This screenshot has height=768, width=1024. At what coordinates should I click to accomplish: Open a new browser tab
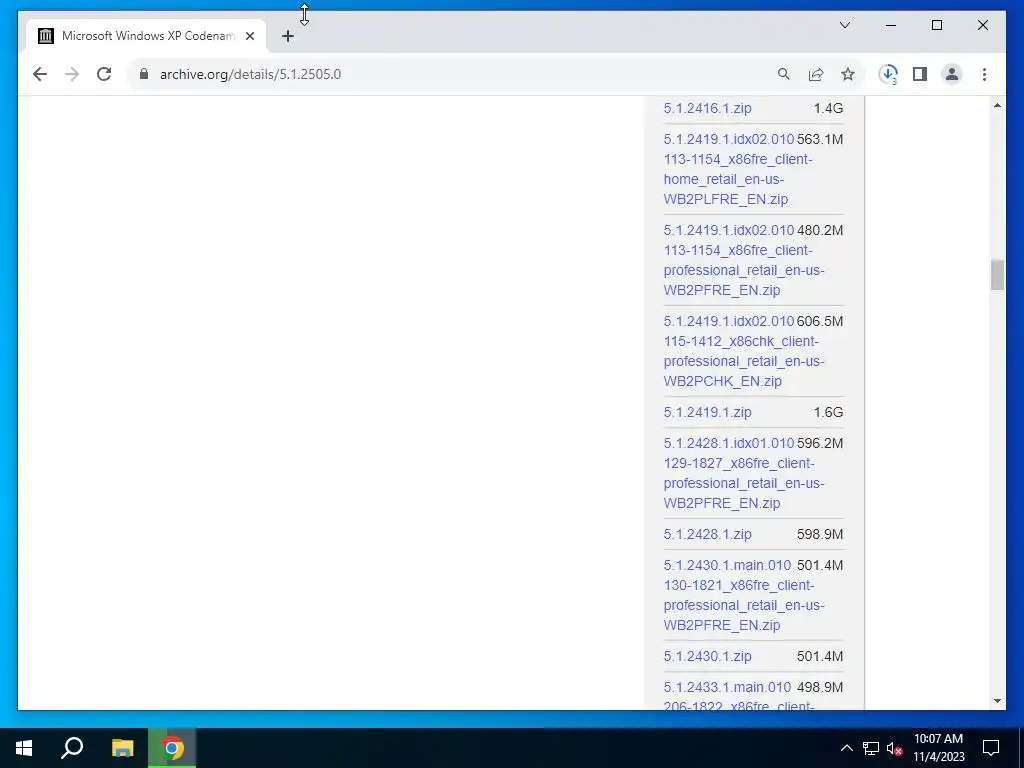click(288, 36)
